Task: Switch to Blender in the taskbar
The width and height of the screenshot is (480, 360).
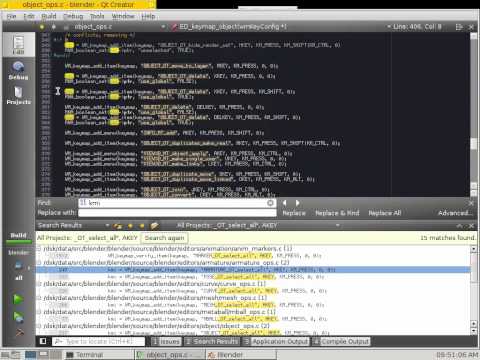Action: click(x=240, y=355)
